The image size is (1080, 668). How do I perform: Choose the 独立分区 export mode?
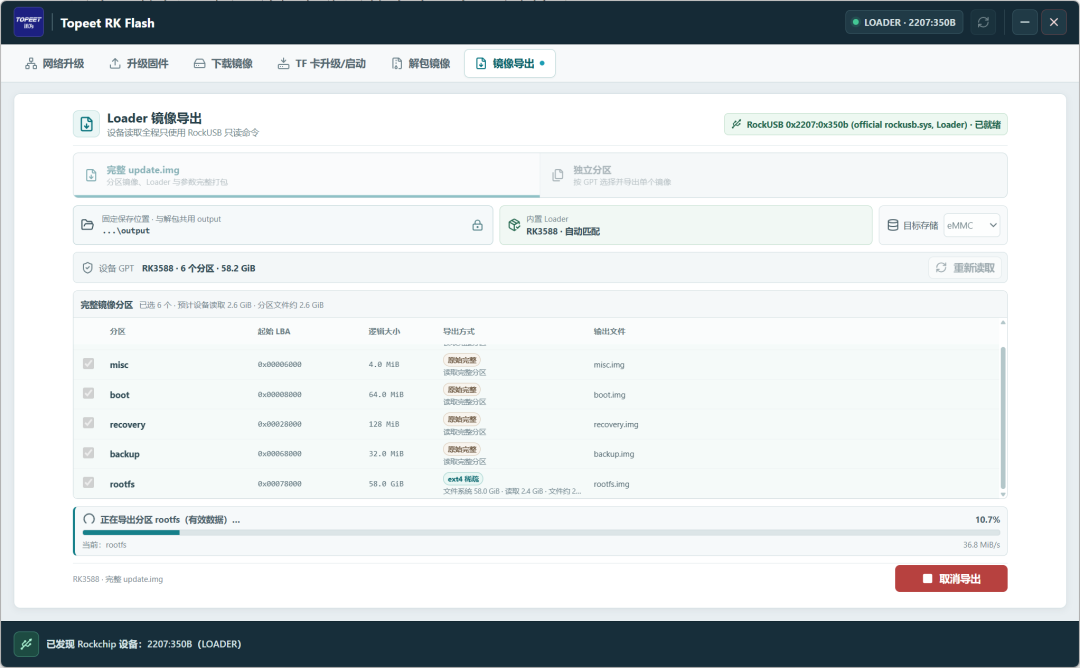click(773, 176)
